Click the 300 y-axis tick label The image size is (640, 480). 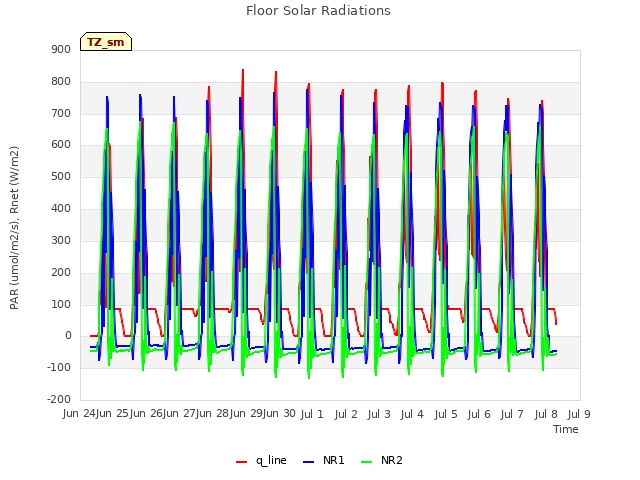(61, 240)
